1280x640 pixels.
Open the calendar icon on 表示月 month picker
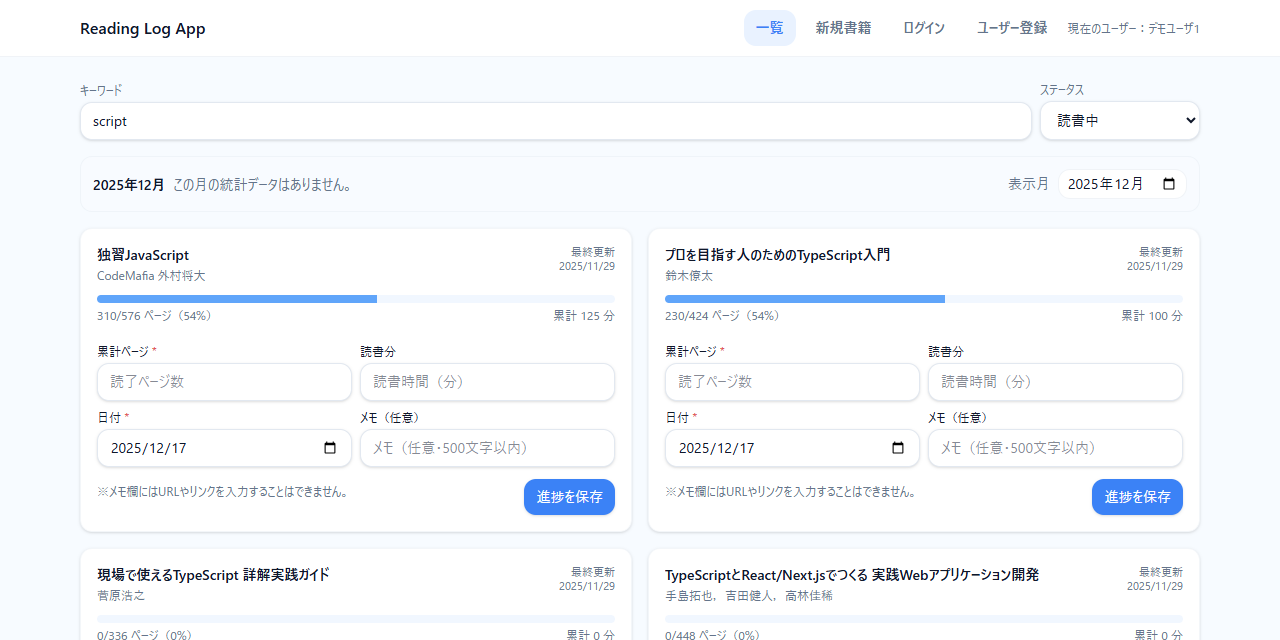1170,183
